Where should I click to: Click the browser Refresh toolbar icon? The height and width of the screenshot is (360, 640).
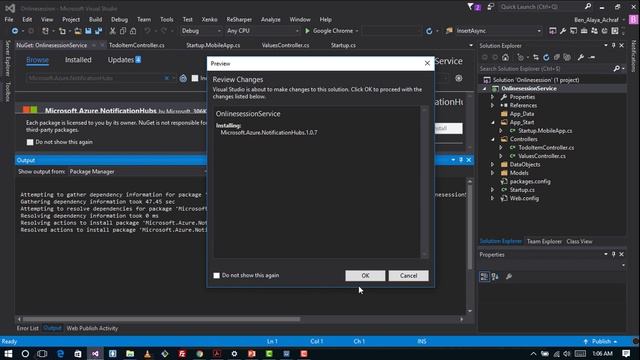(429, 31)
